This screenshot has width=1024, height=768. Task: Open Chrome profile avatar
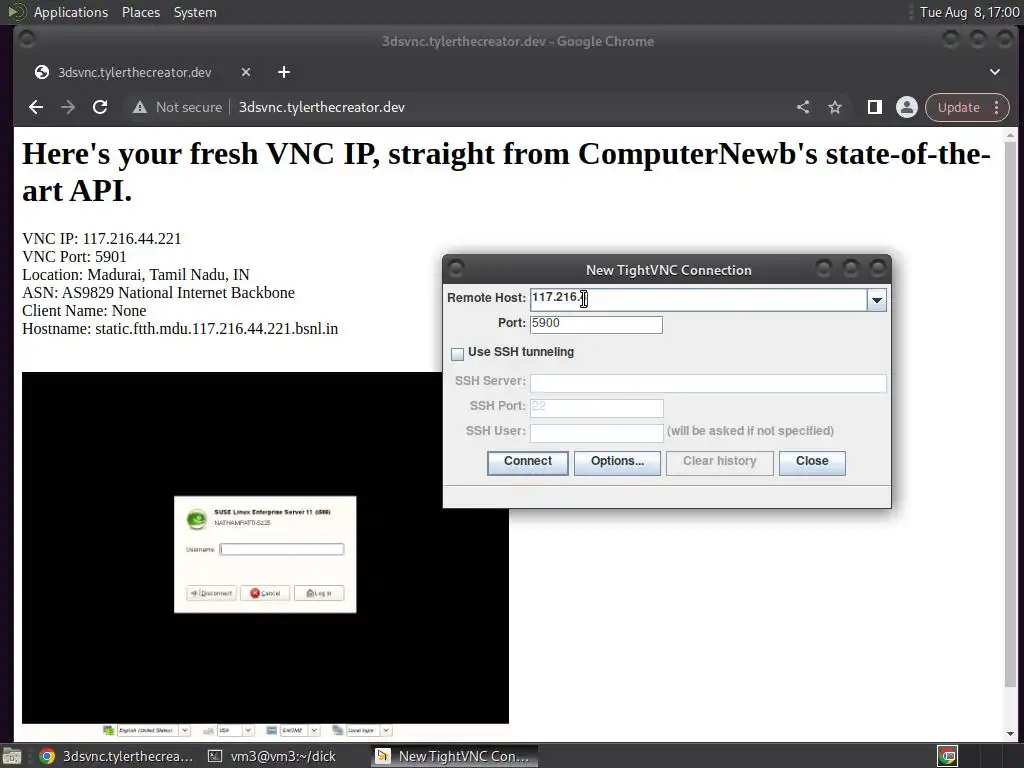click(906, 107)
